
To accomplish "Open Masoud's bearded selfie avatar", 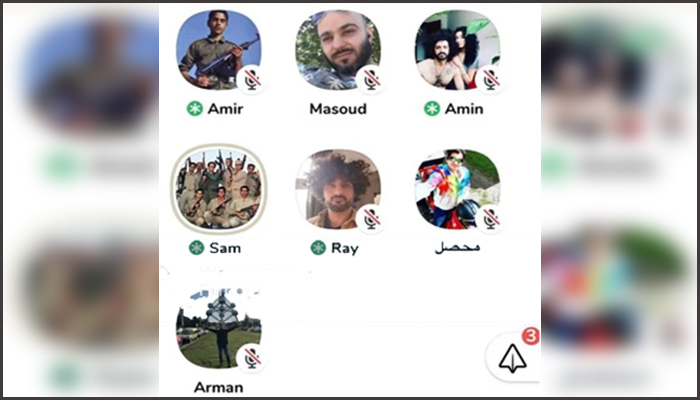I will [x=338, y=50].
